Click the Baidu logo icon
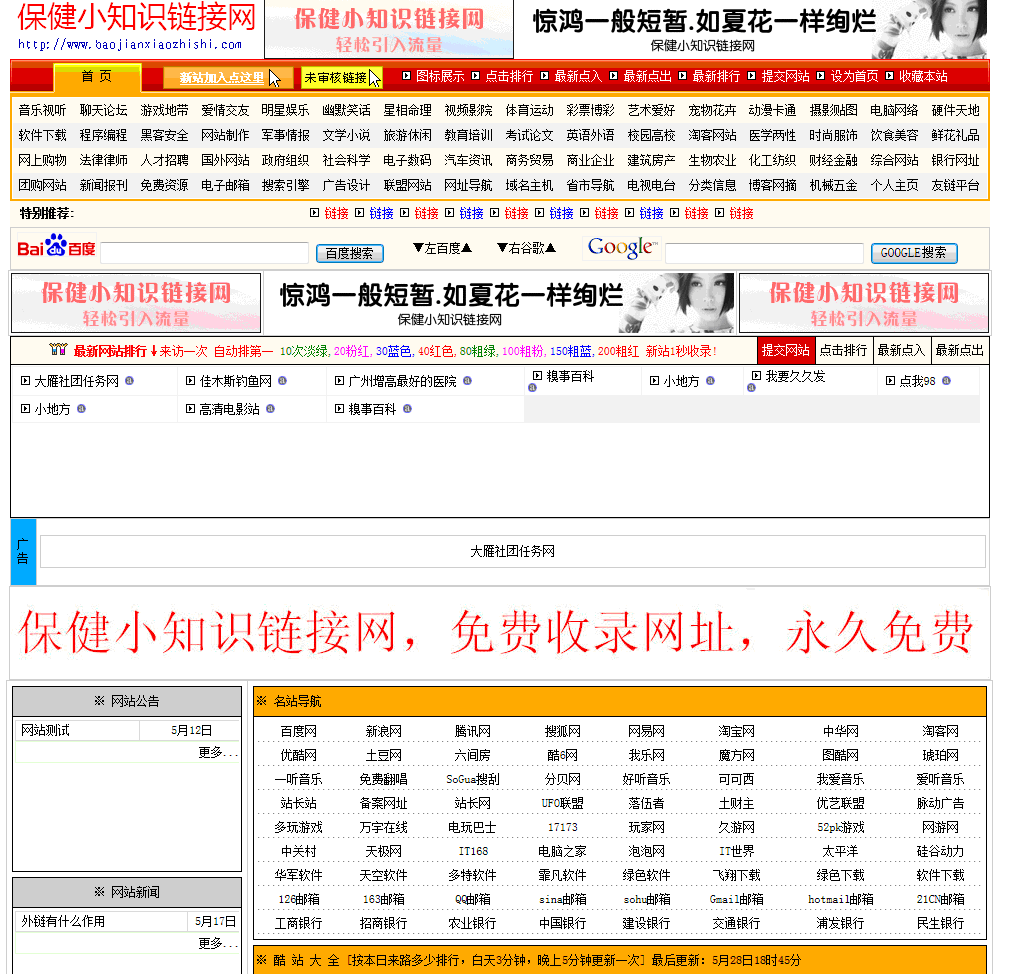 55,247
